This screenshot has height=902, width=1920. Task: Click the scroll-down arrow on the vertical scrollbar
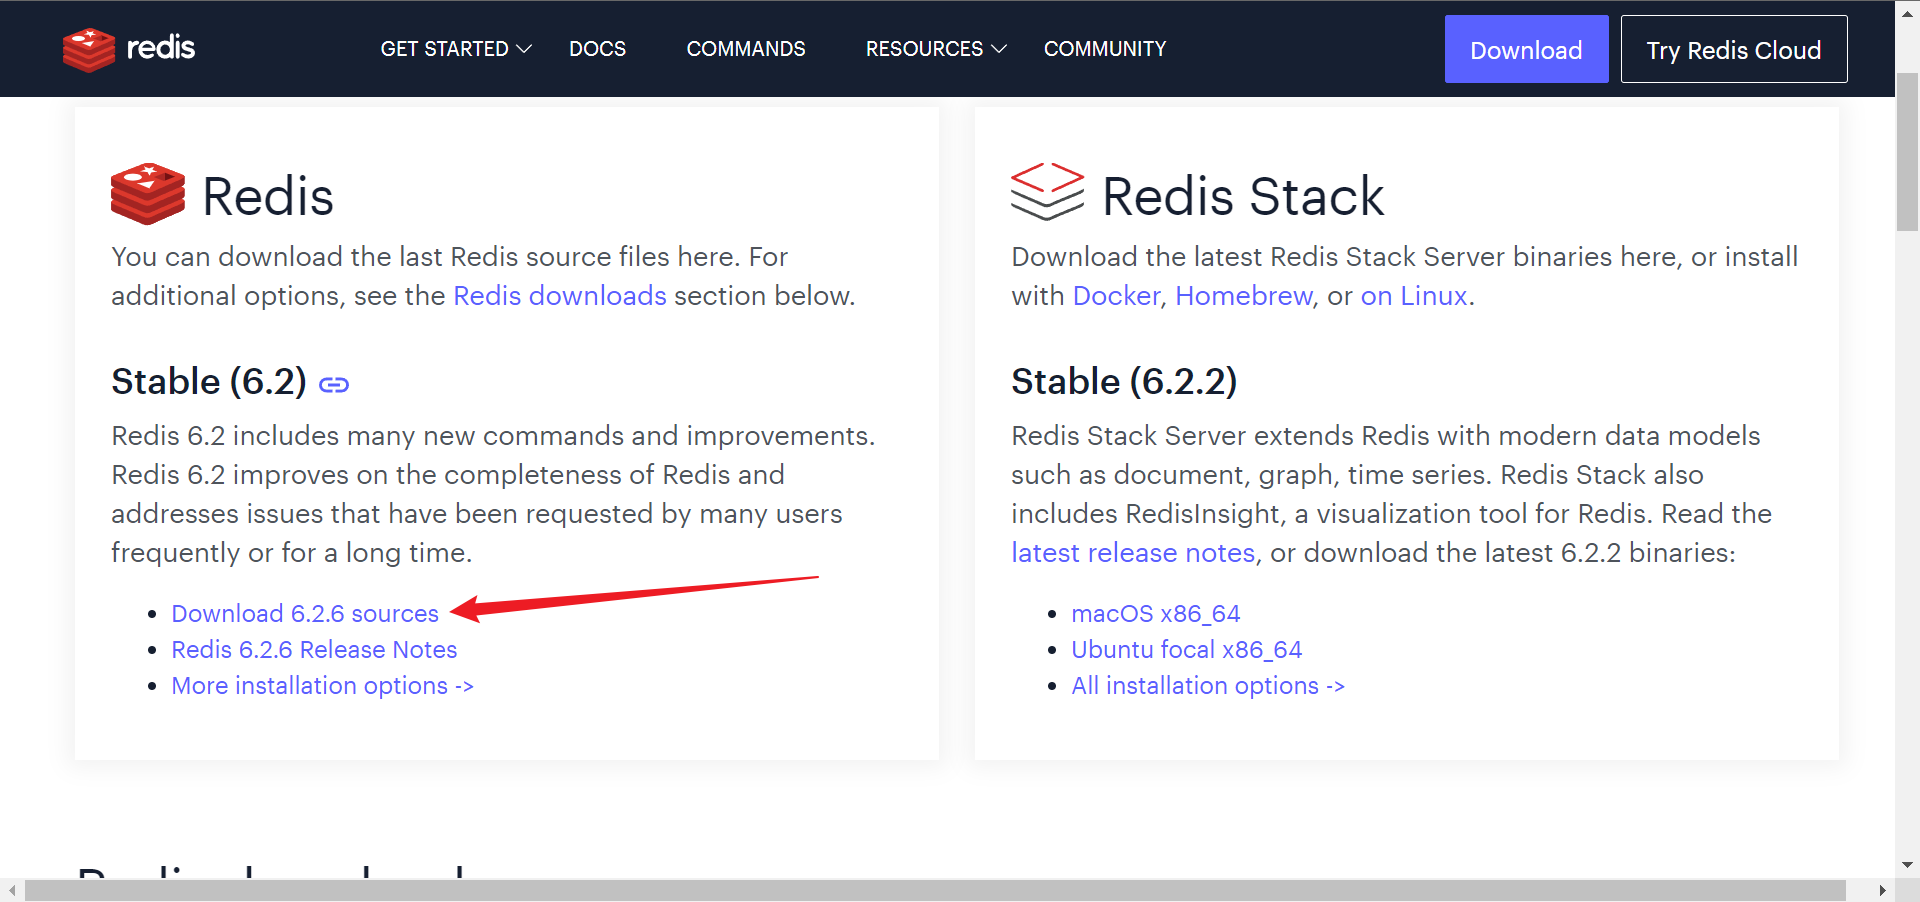pyautogui.click(x=1904, y=864)
